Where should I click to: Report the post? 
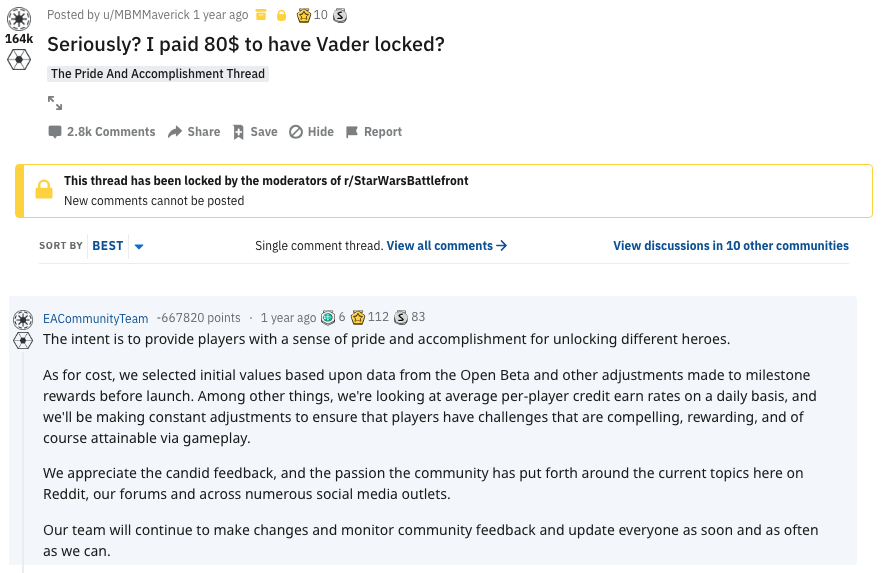(374, 132)
